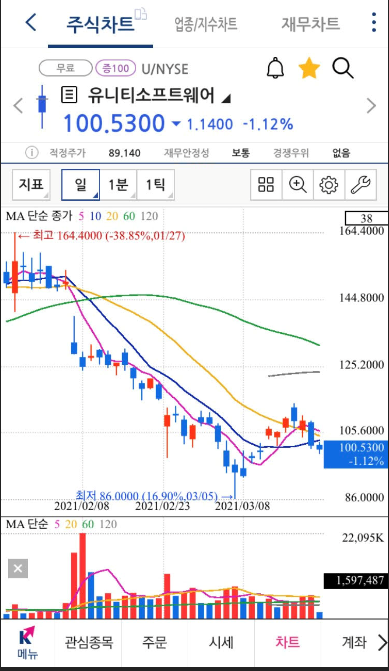
Task: Tap the candlestick thumbnail icon
Action: tap(42, 106)
